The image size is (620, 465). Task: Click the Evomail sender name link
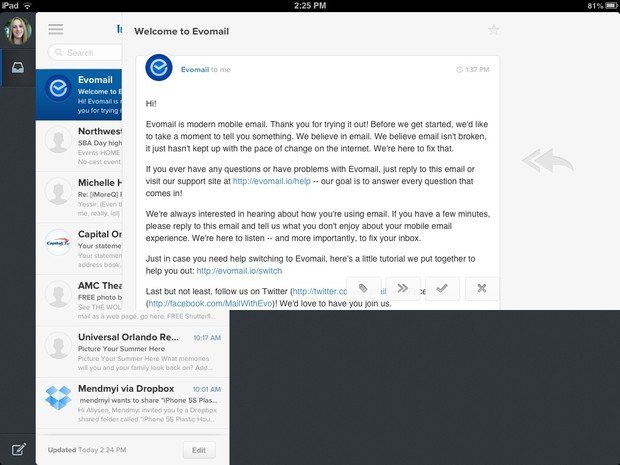tap(195, 70)
